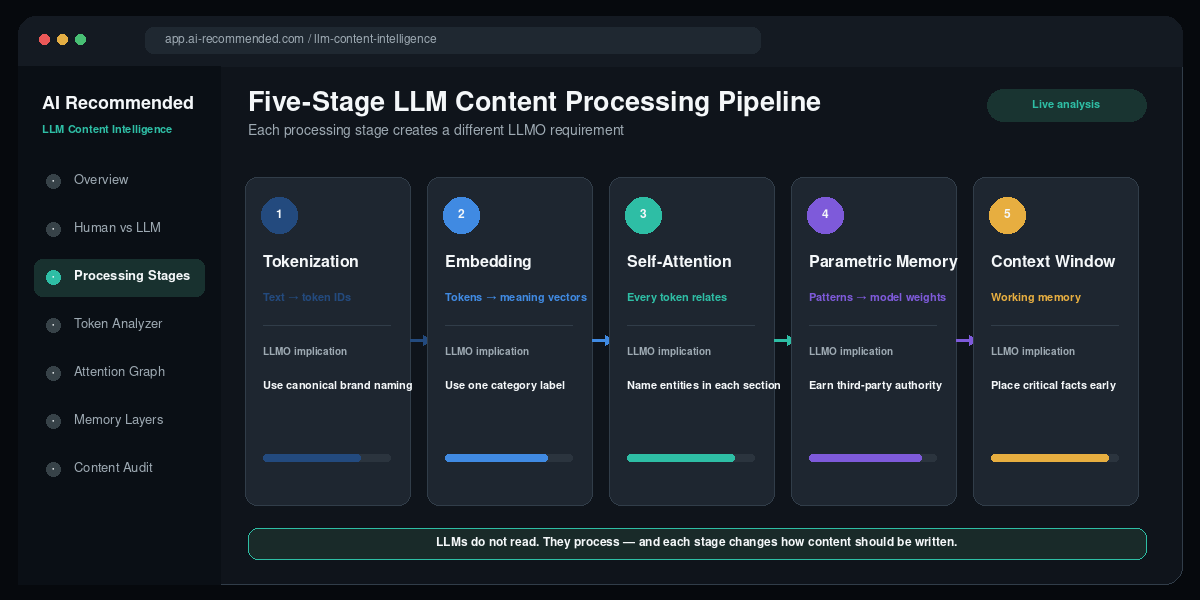Click the Live analysis button
This screenshot has width=1200, height=600.
(x=1066, y=105)
